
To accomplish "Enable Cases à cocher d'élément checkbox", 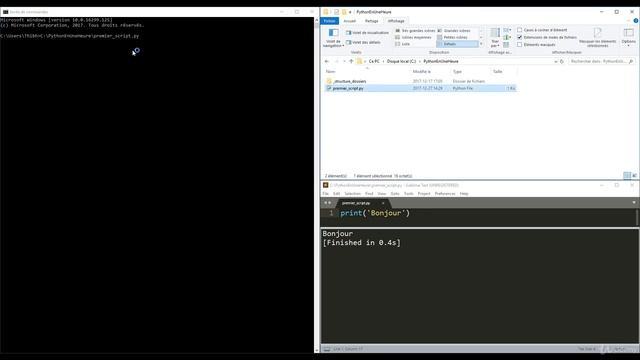I will (520, 30).
